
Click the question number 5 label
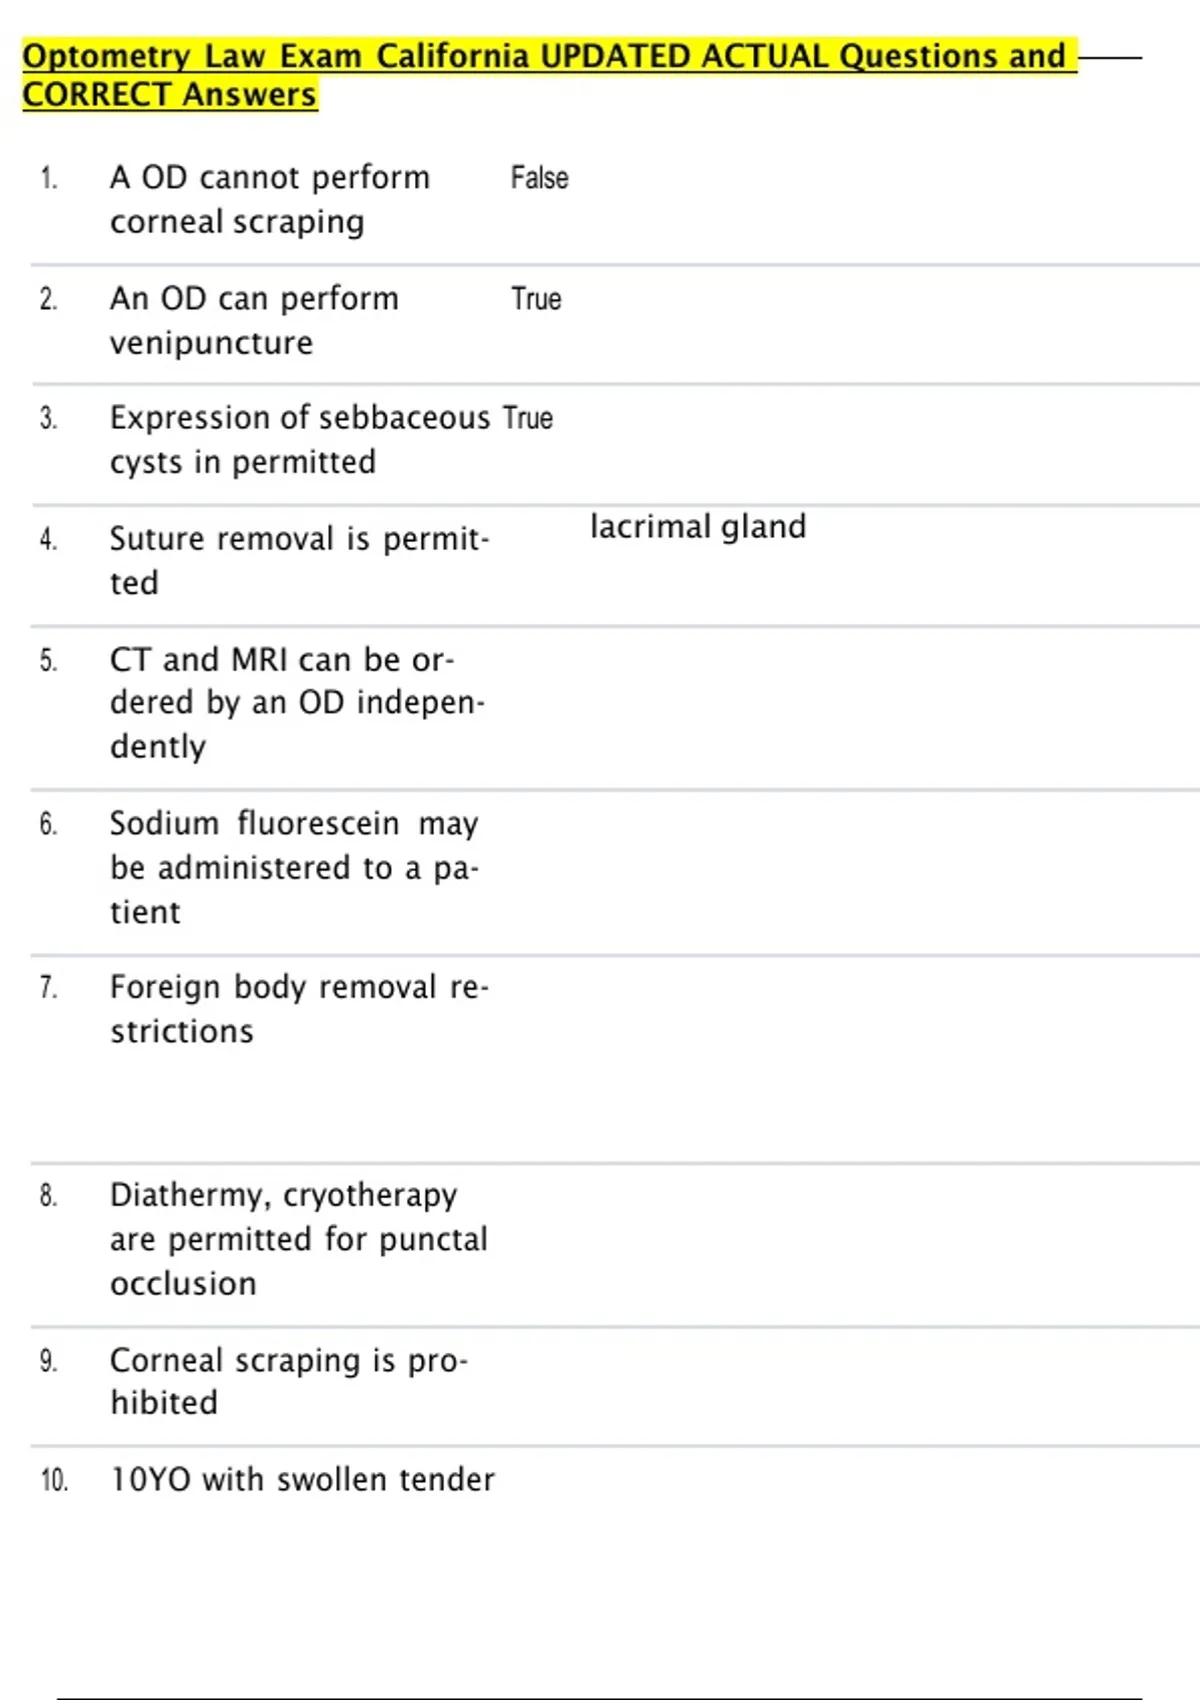point(48,661)
